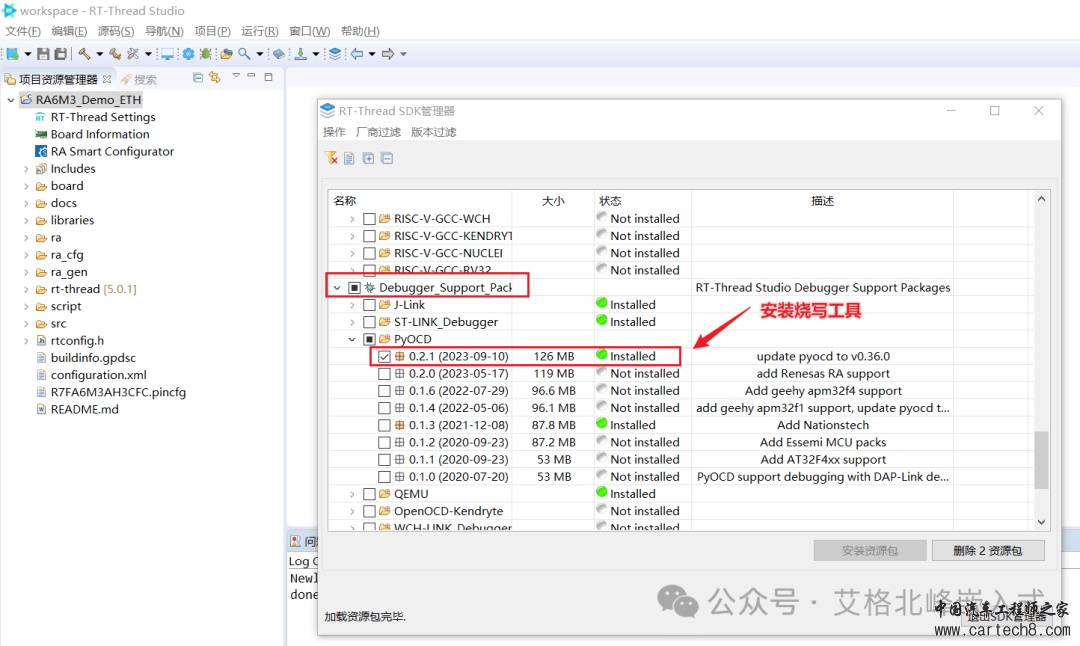Image resolution: width=1080 pixels, height=646 pixels.
Task: Toggle link with editor arrows icon
Action: tap(215, 77)
